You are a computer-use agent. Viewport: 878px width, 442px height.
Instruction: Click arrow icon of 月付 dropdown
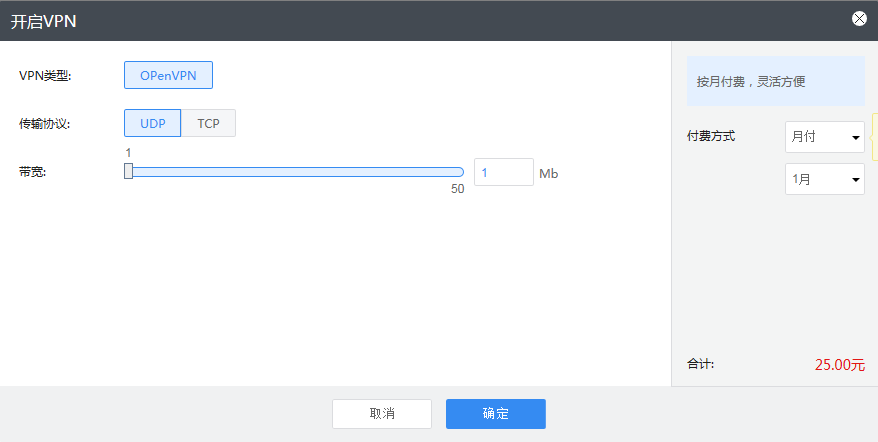coord(856,137)
